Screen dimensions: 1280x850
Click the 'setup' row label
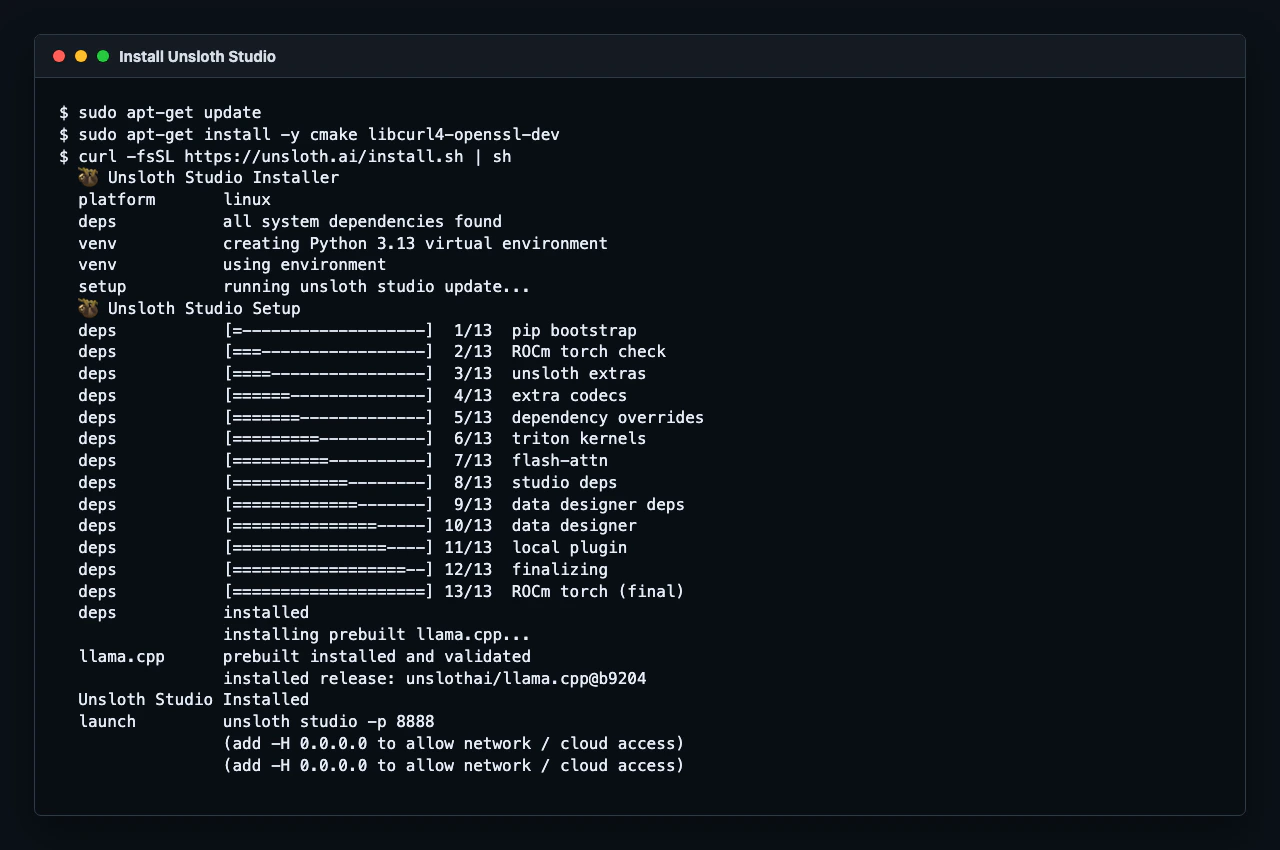tap(102, 287)
